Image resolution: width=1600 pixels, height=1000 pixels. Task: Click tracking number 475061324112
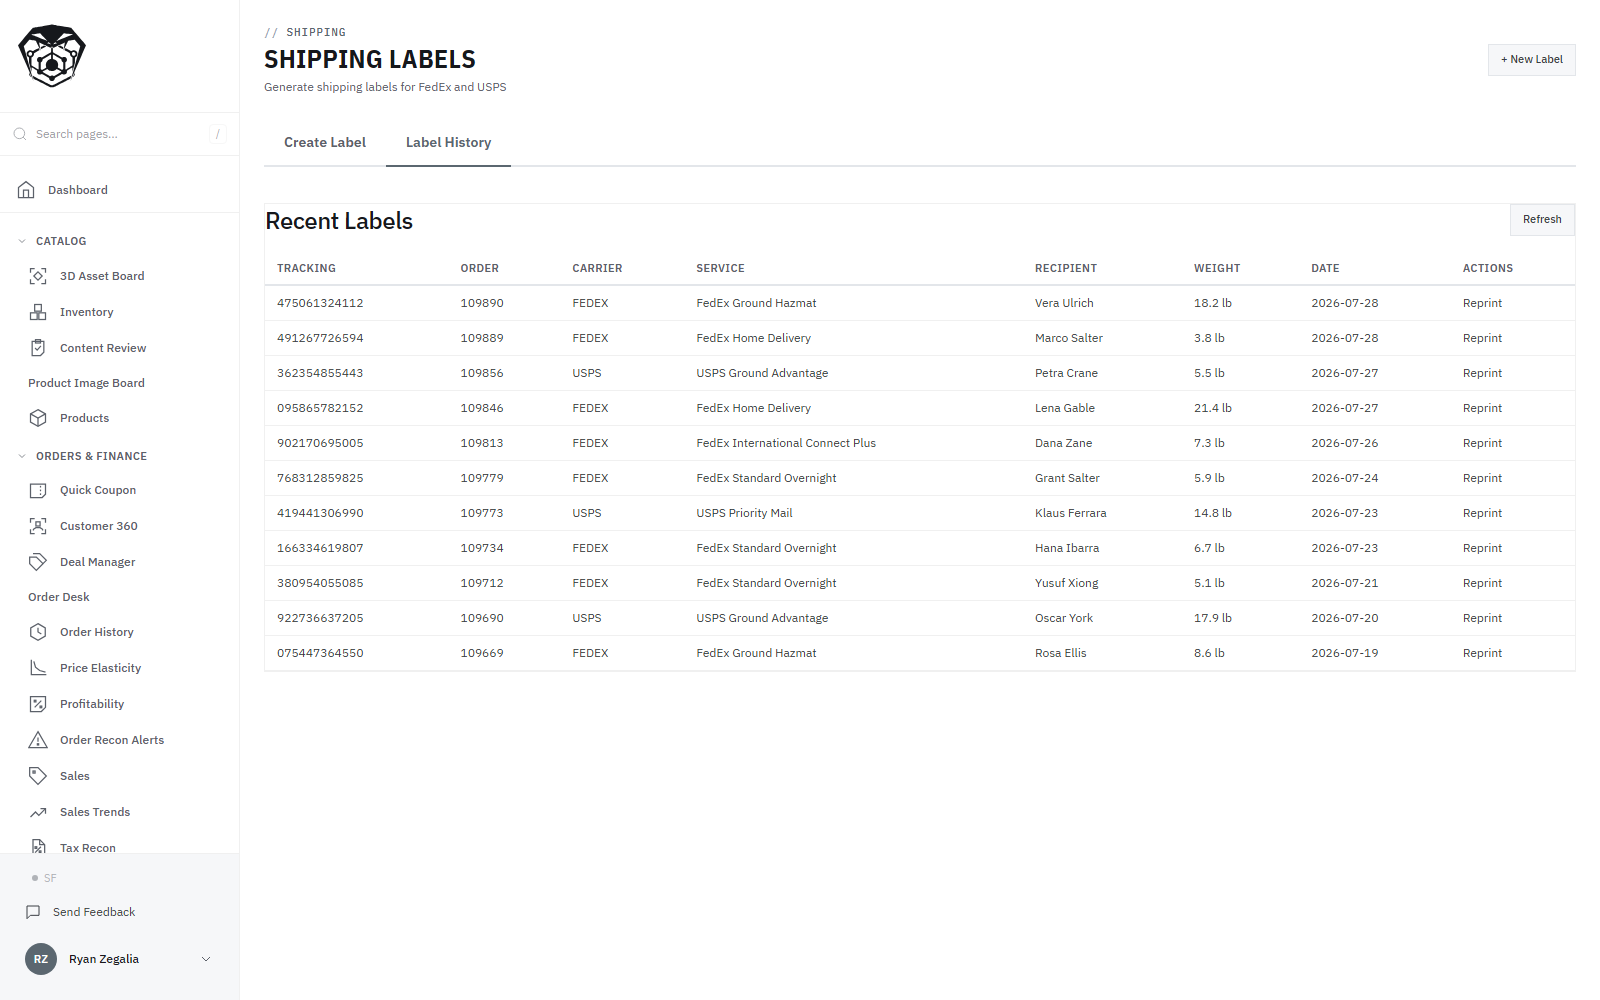[320, 303]
